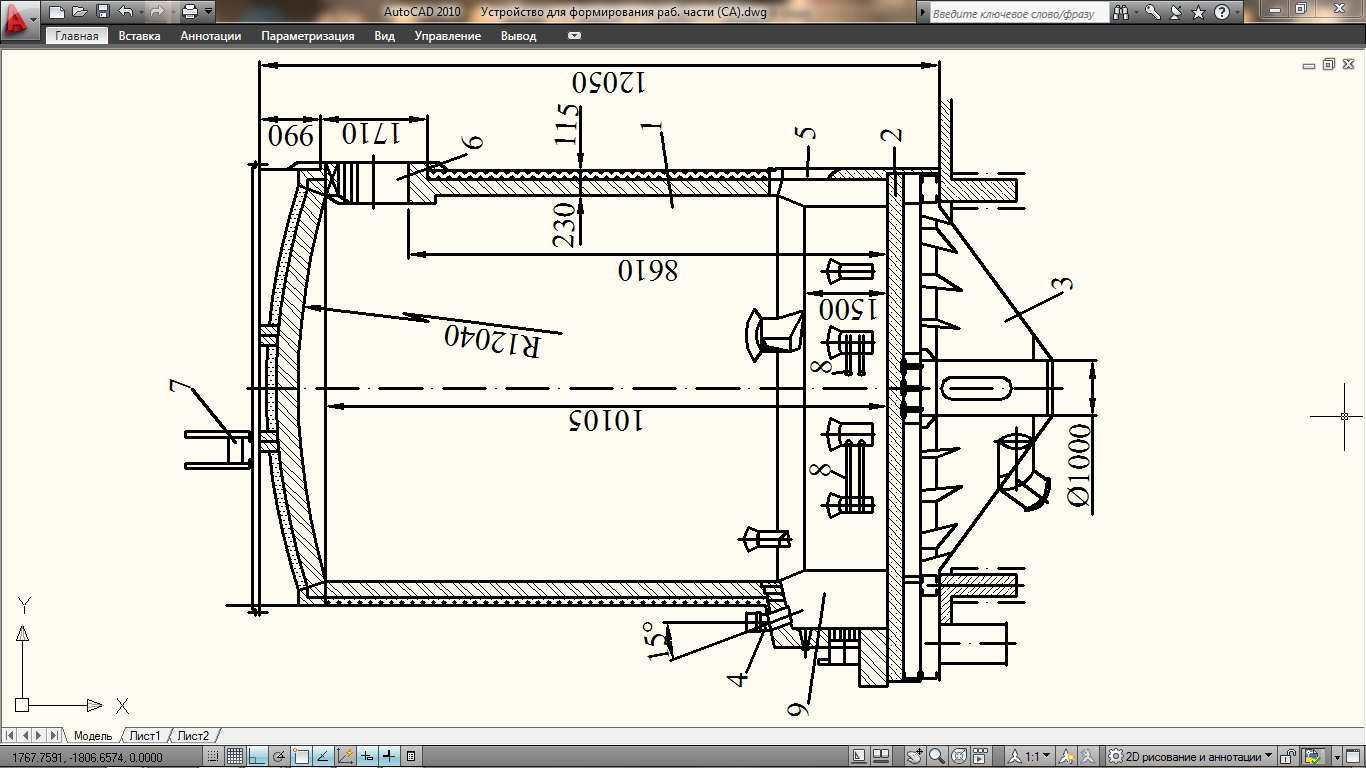This screenshot has width=1366, height=768.
Task: Open the Undo history dropdown arrow
Action: tap(139, 12)
